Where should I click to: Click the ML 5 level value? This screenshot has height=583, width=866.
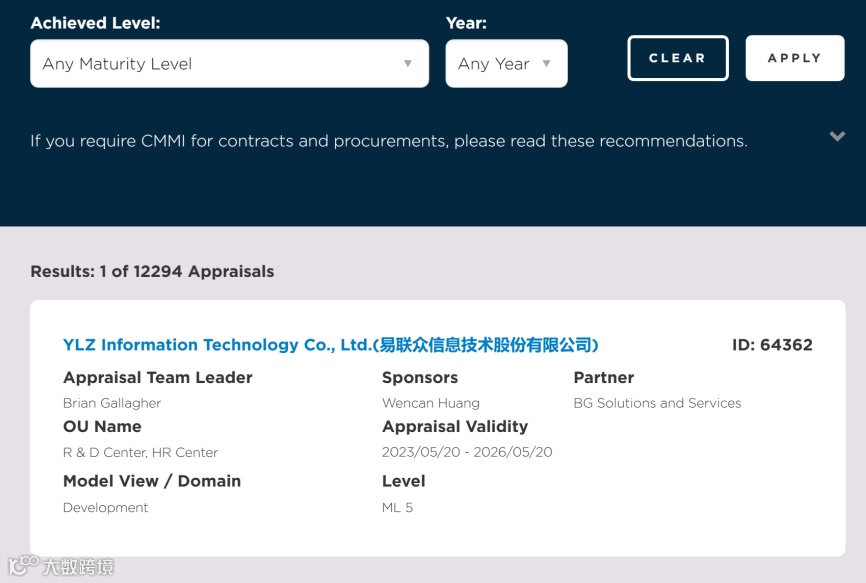point(398,507)
